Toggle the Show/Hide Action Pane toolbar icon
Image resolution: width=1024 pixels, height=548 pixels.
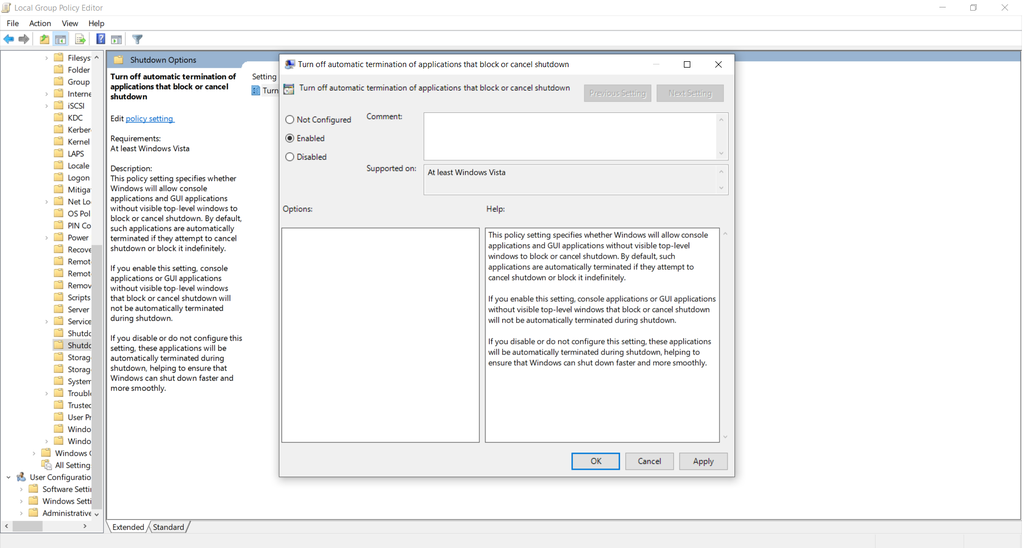[x=116, y=39]
